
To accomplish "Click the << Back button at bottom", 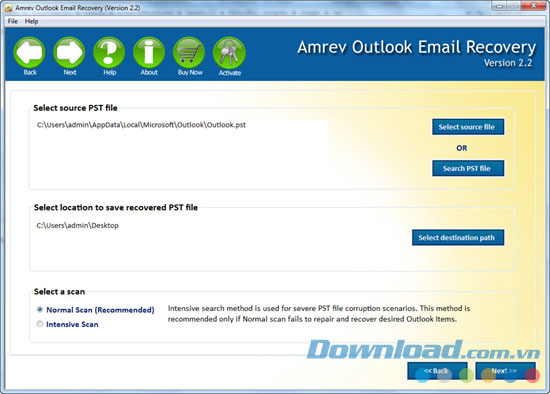I will coord(437,371).
